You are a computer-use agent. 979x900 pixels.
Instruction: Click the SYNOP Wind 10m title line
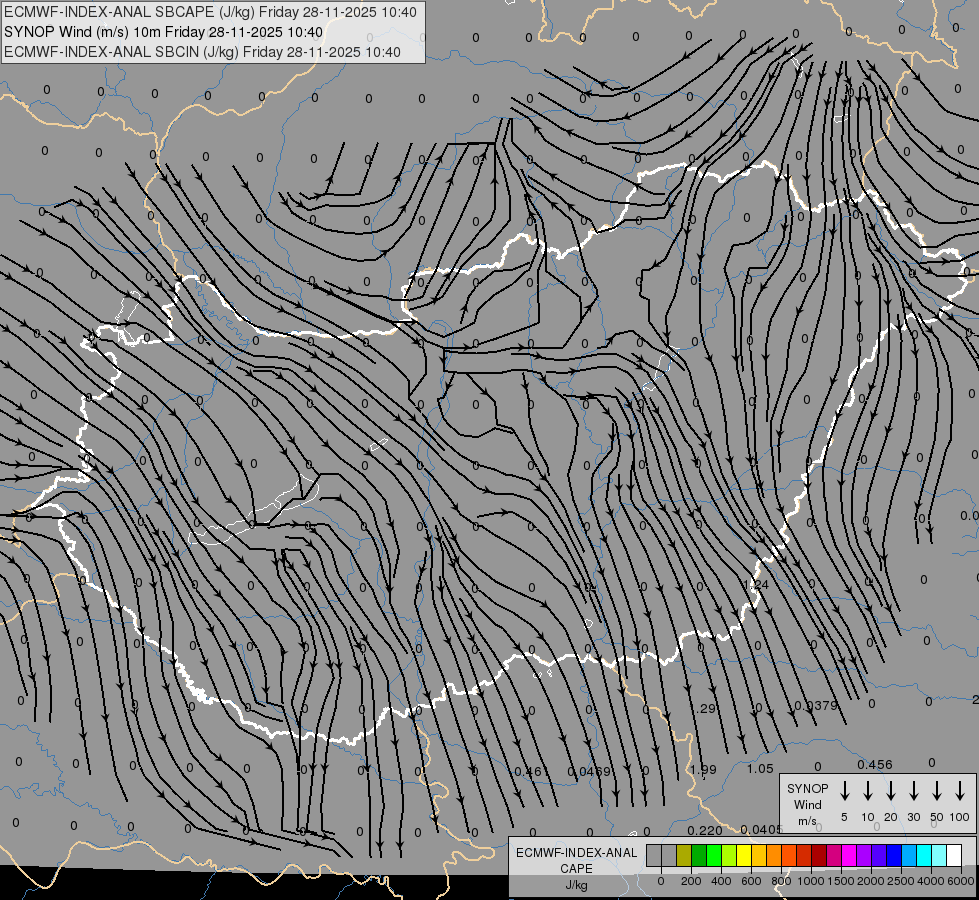[163, 32]
